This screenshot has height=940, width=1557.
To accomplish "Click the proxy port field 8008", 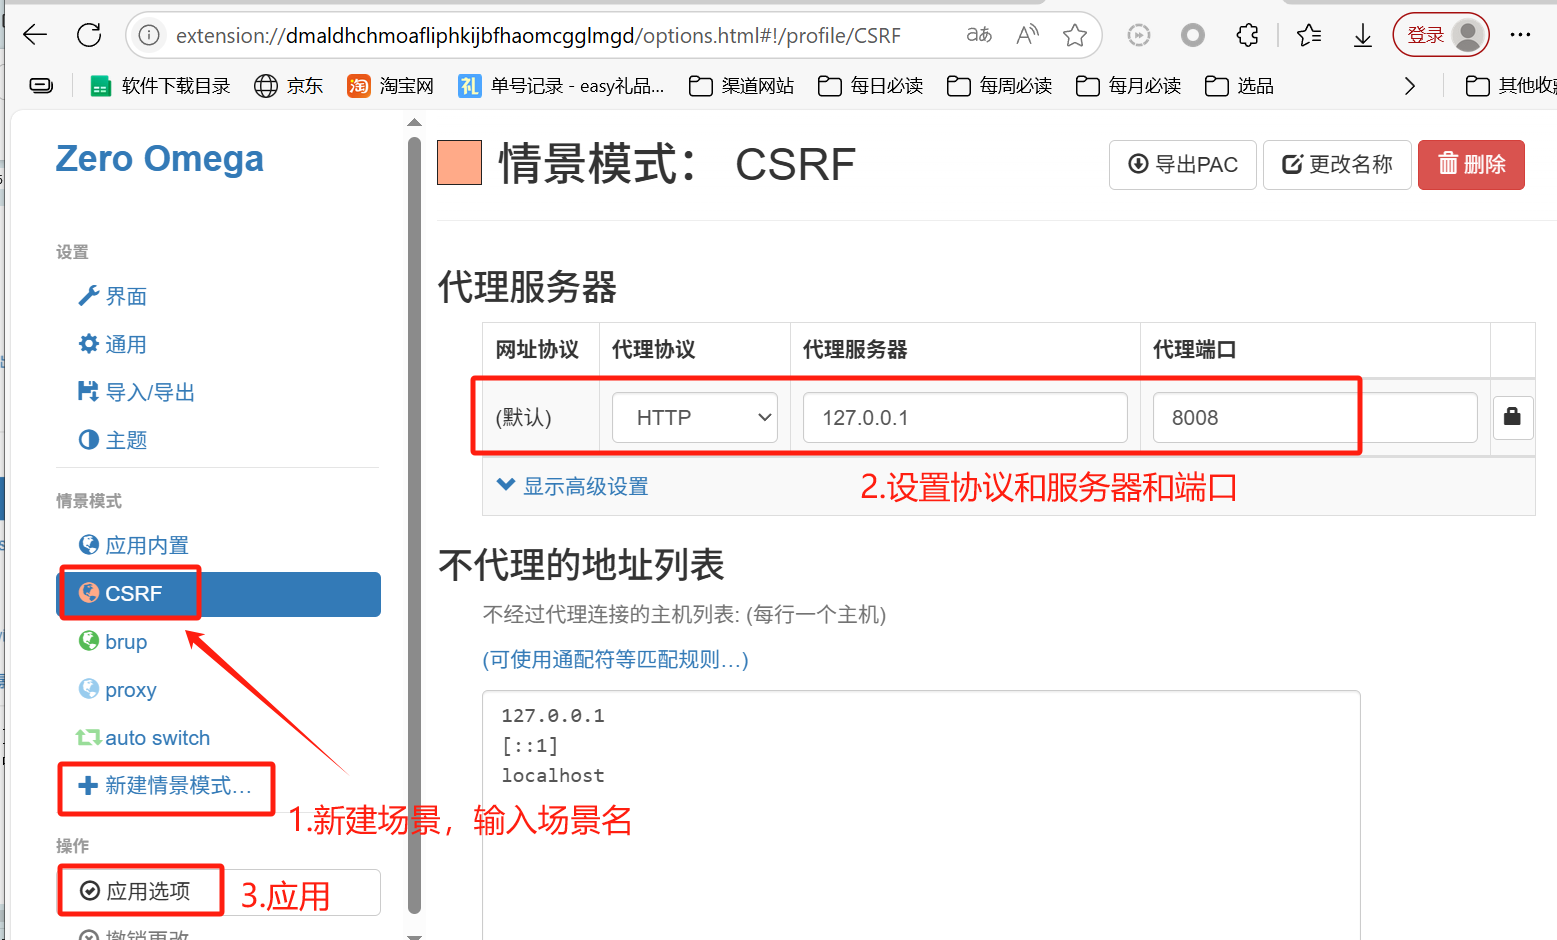I will pos(1315,418).
